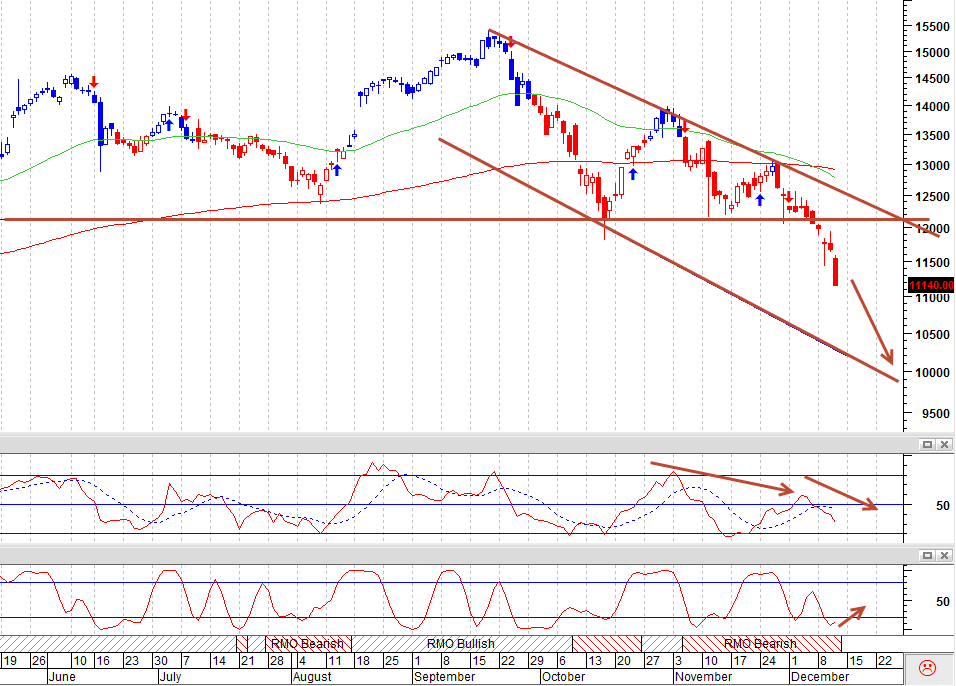Select the August RMO Bearish ribbon segment
The image size is (956, 686).
(x=308, y=643)
